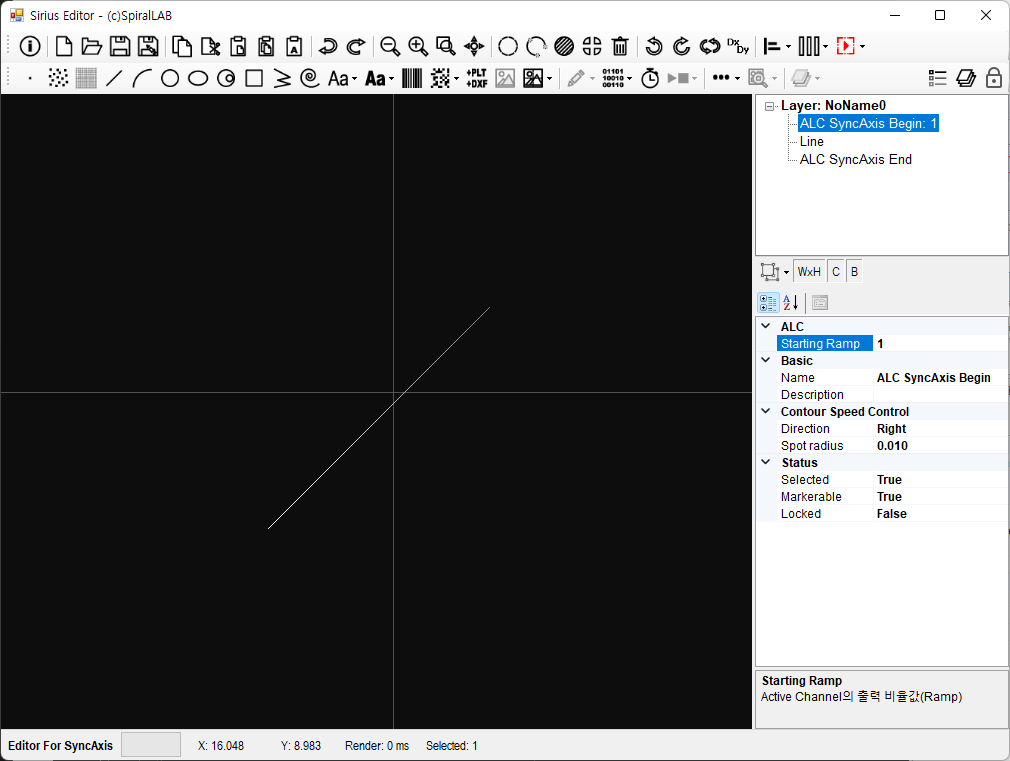The image size is (1010, 761).
Task: Rotate counter-clockwise icon
Action: click(654, 46)
